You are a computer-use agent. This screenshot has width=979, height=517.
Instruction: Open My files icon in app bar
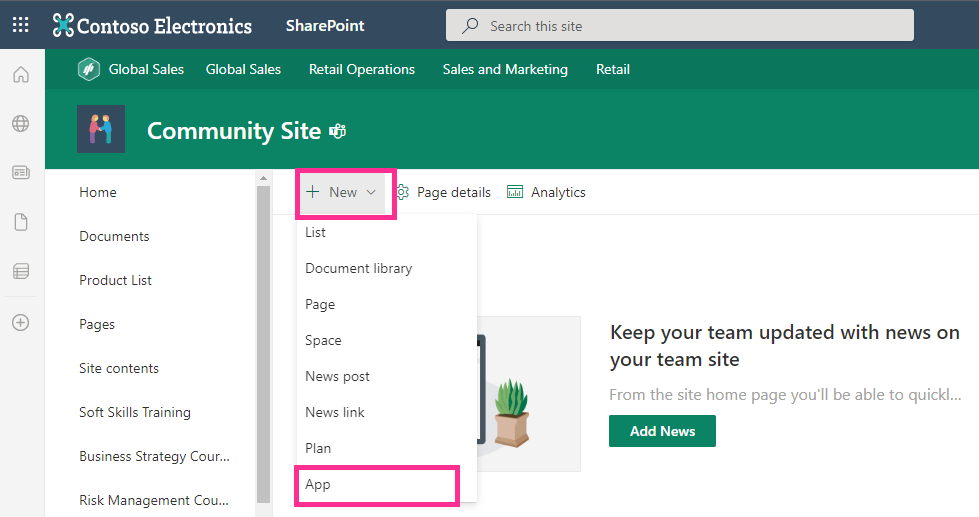pyautogui.click(x=21, y=222)
